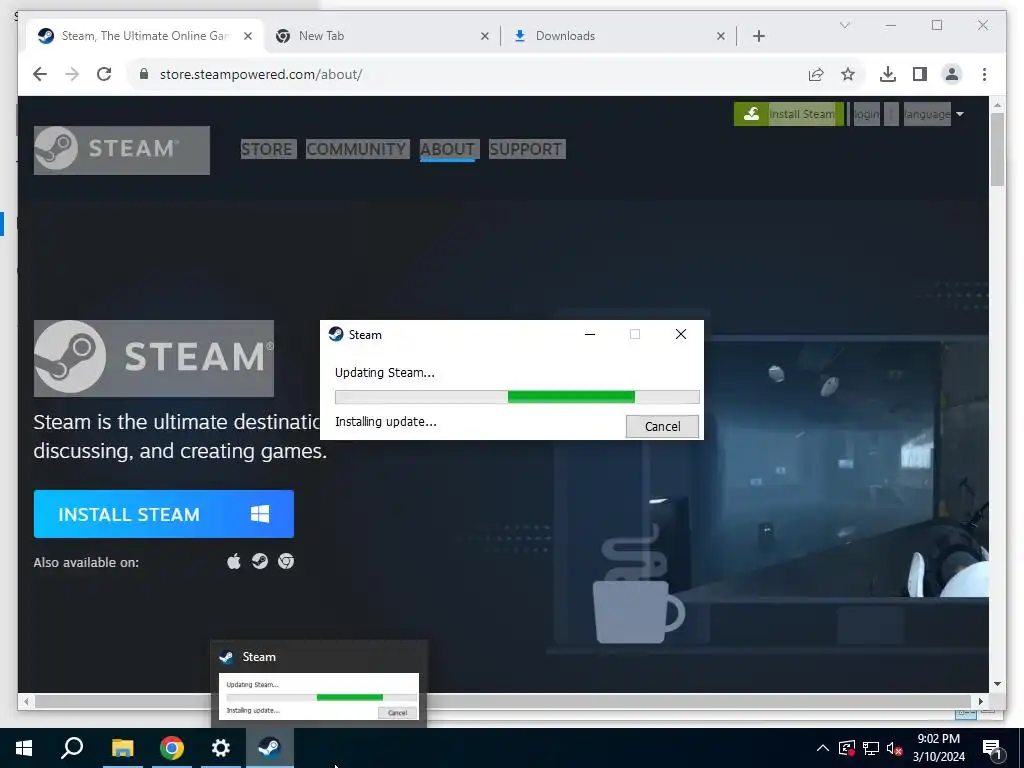The width and height of the screenshot is (1024, 768).
Task: Click the Chrome back arrow
Action: [x=40, y=74]
